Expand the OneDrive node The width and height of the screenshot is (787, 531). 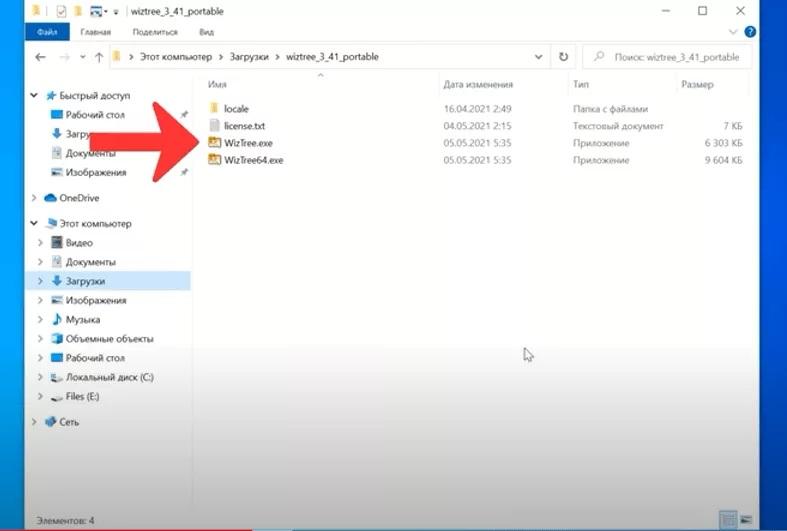tap(34, 198)
